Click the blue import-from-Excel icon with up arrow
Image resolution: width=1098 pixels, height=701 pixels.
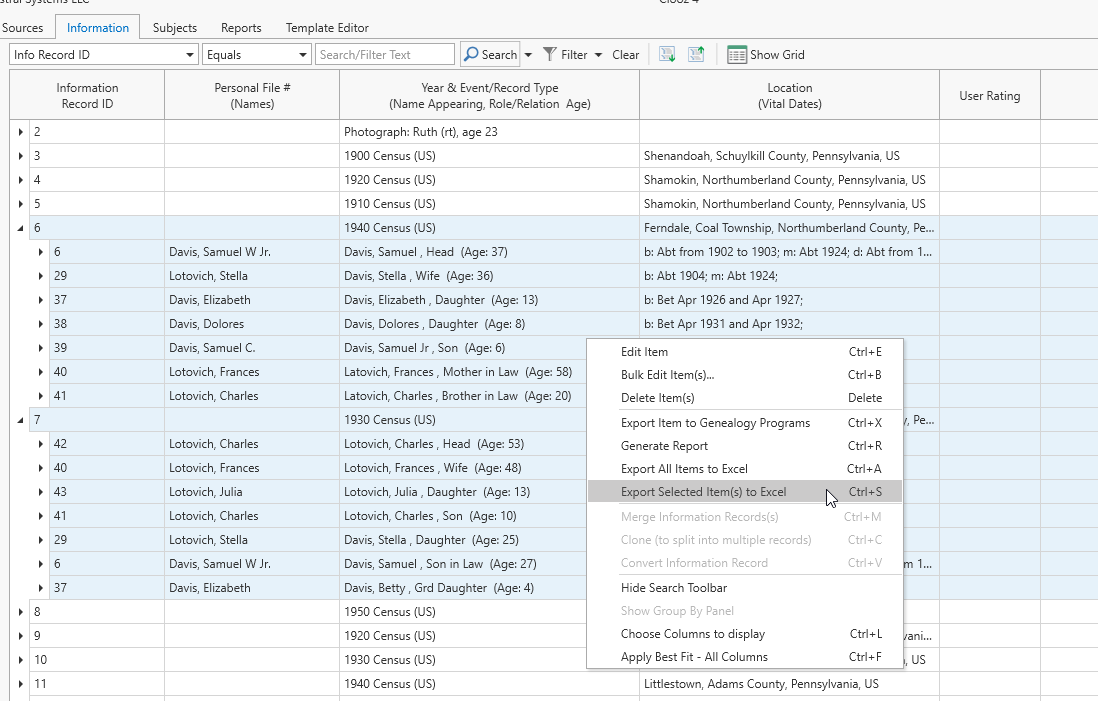click(x=695, y=54)
